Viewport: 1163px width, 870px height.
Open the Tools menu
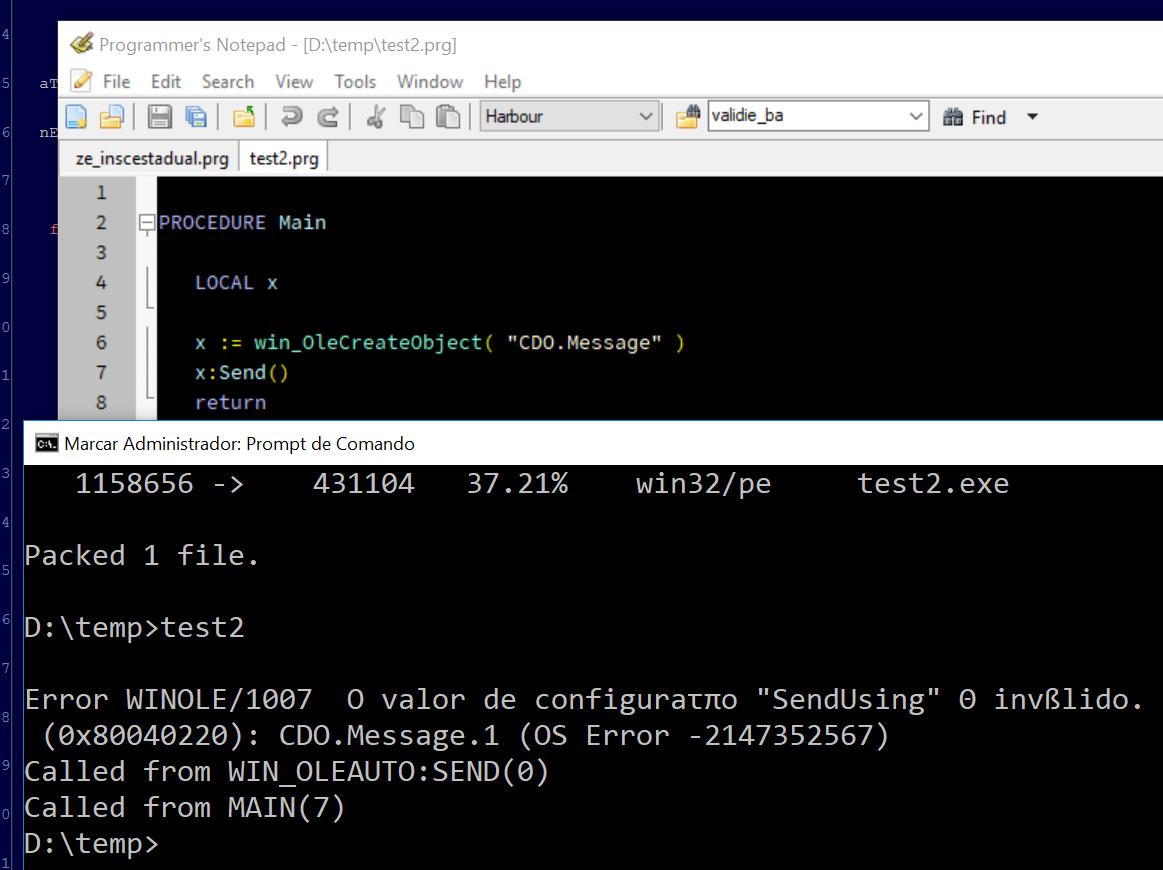(355, 82)
